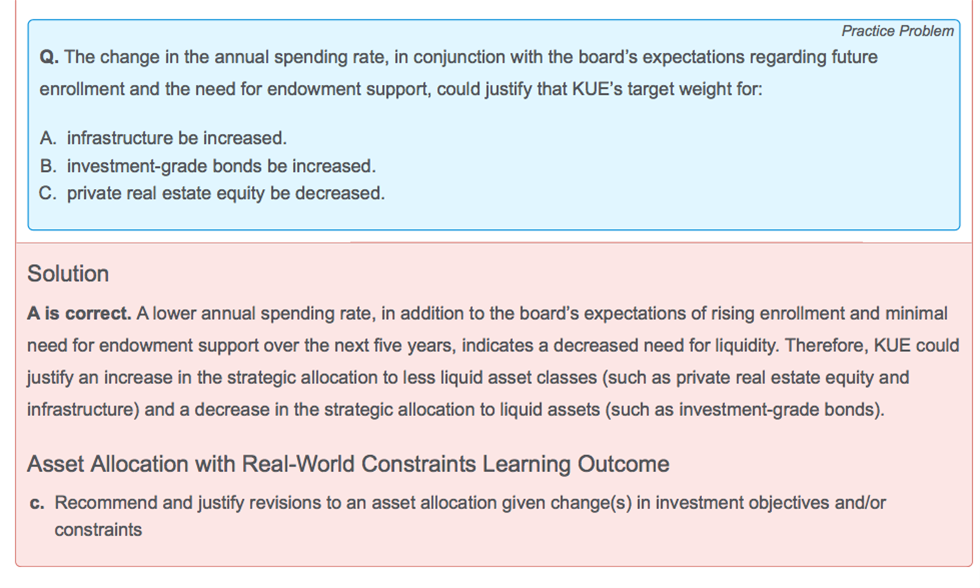Click the bold 'Q.' question marker

(x=49, y=58)
